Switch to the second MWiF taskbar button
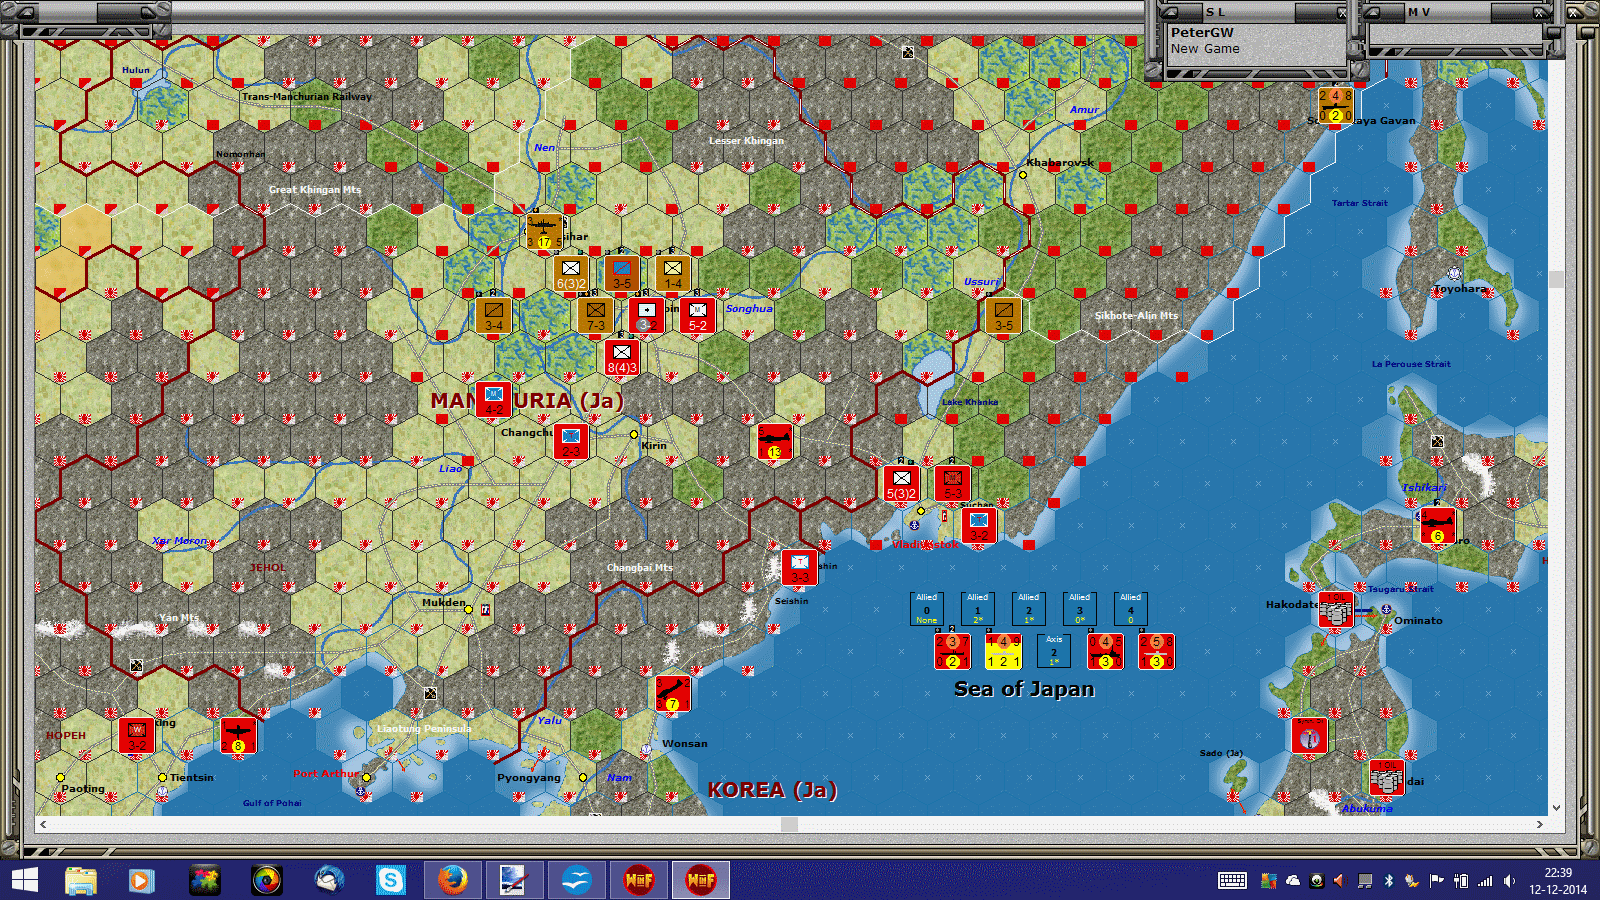Viewport: 1600px width, 900px height. click(700, 880)
